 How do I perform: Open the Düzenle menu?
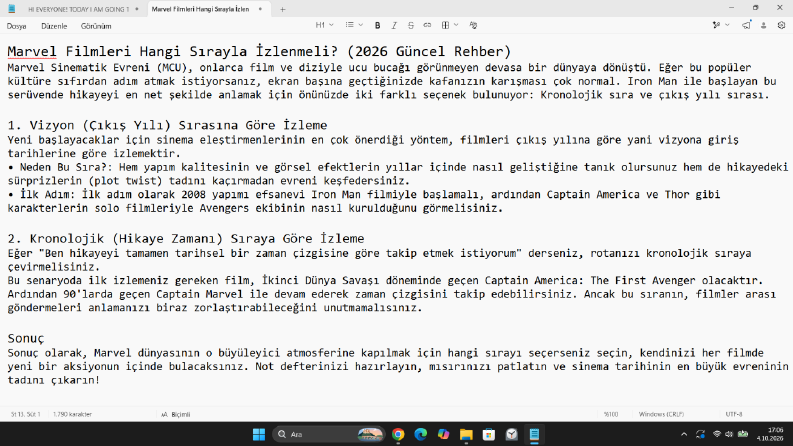tap(54, 26)
